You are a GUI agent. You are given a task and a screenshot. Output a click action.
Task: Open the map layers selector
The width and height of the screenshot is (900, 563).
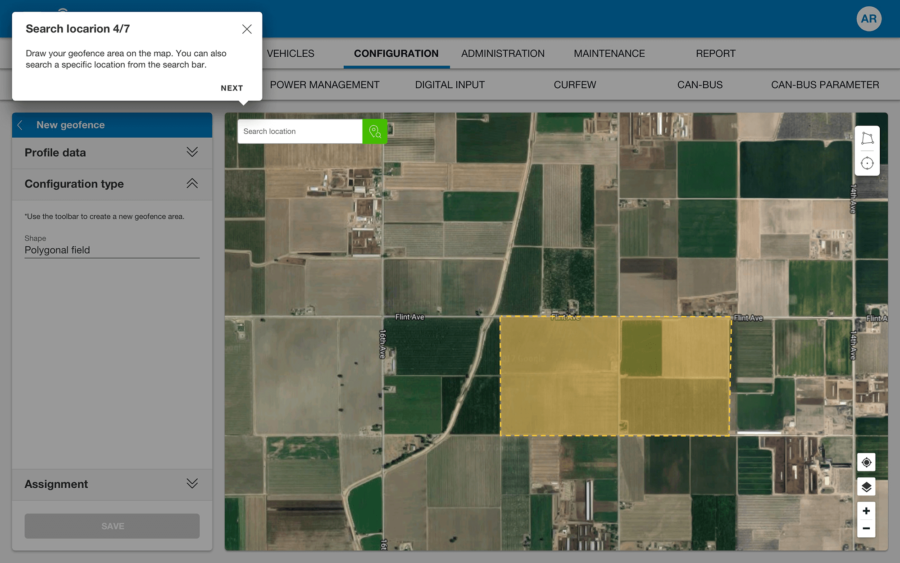[x=866, y=487]
